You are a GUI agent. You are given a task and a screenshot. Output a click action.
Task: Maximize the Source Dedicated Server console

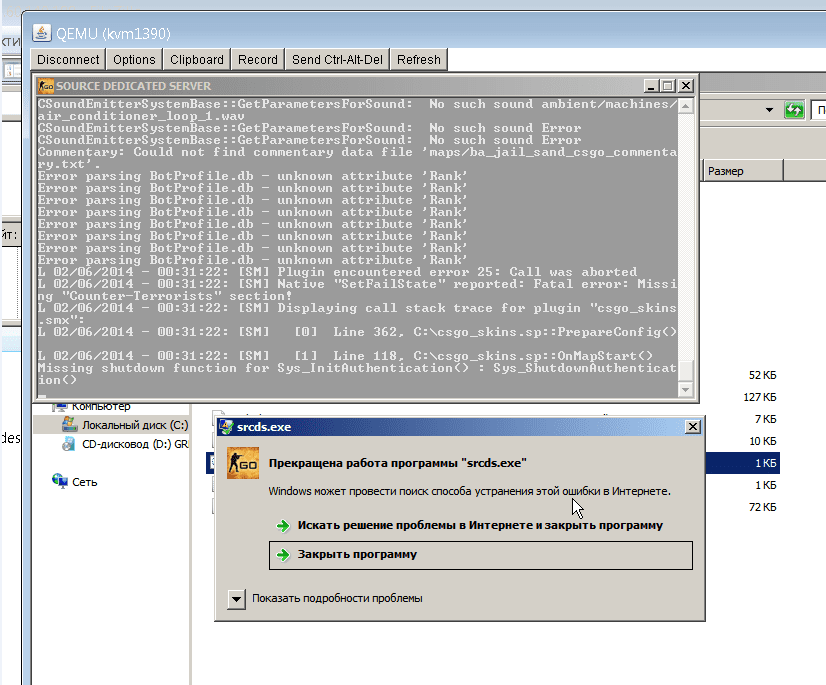667,85
